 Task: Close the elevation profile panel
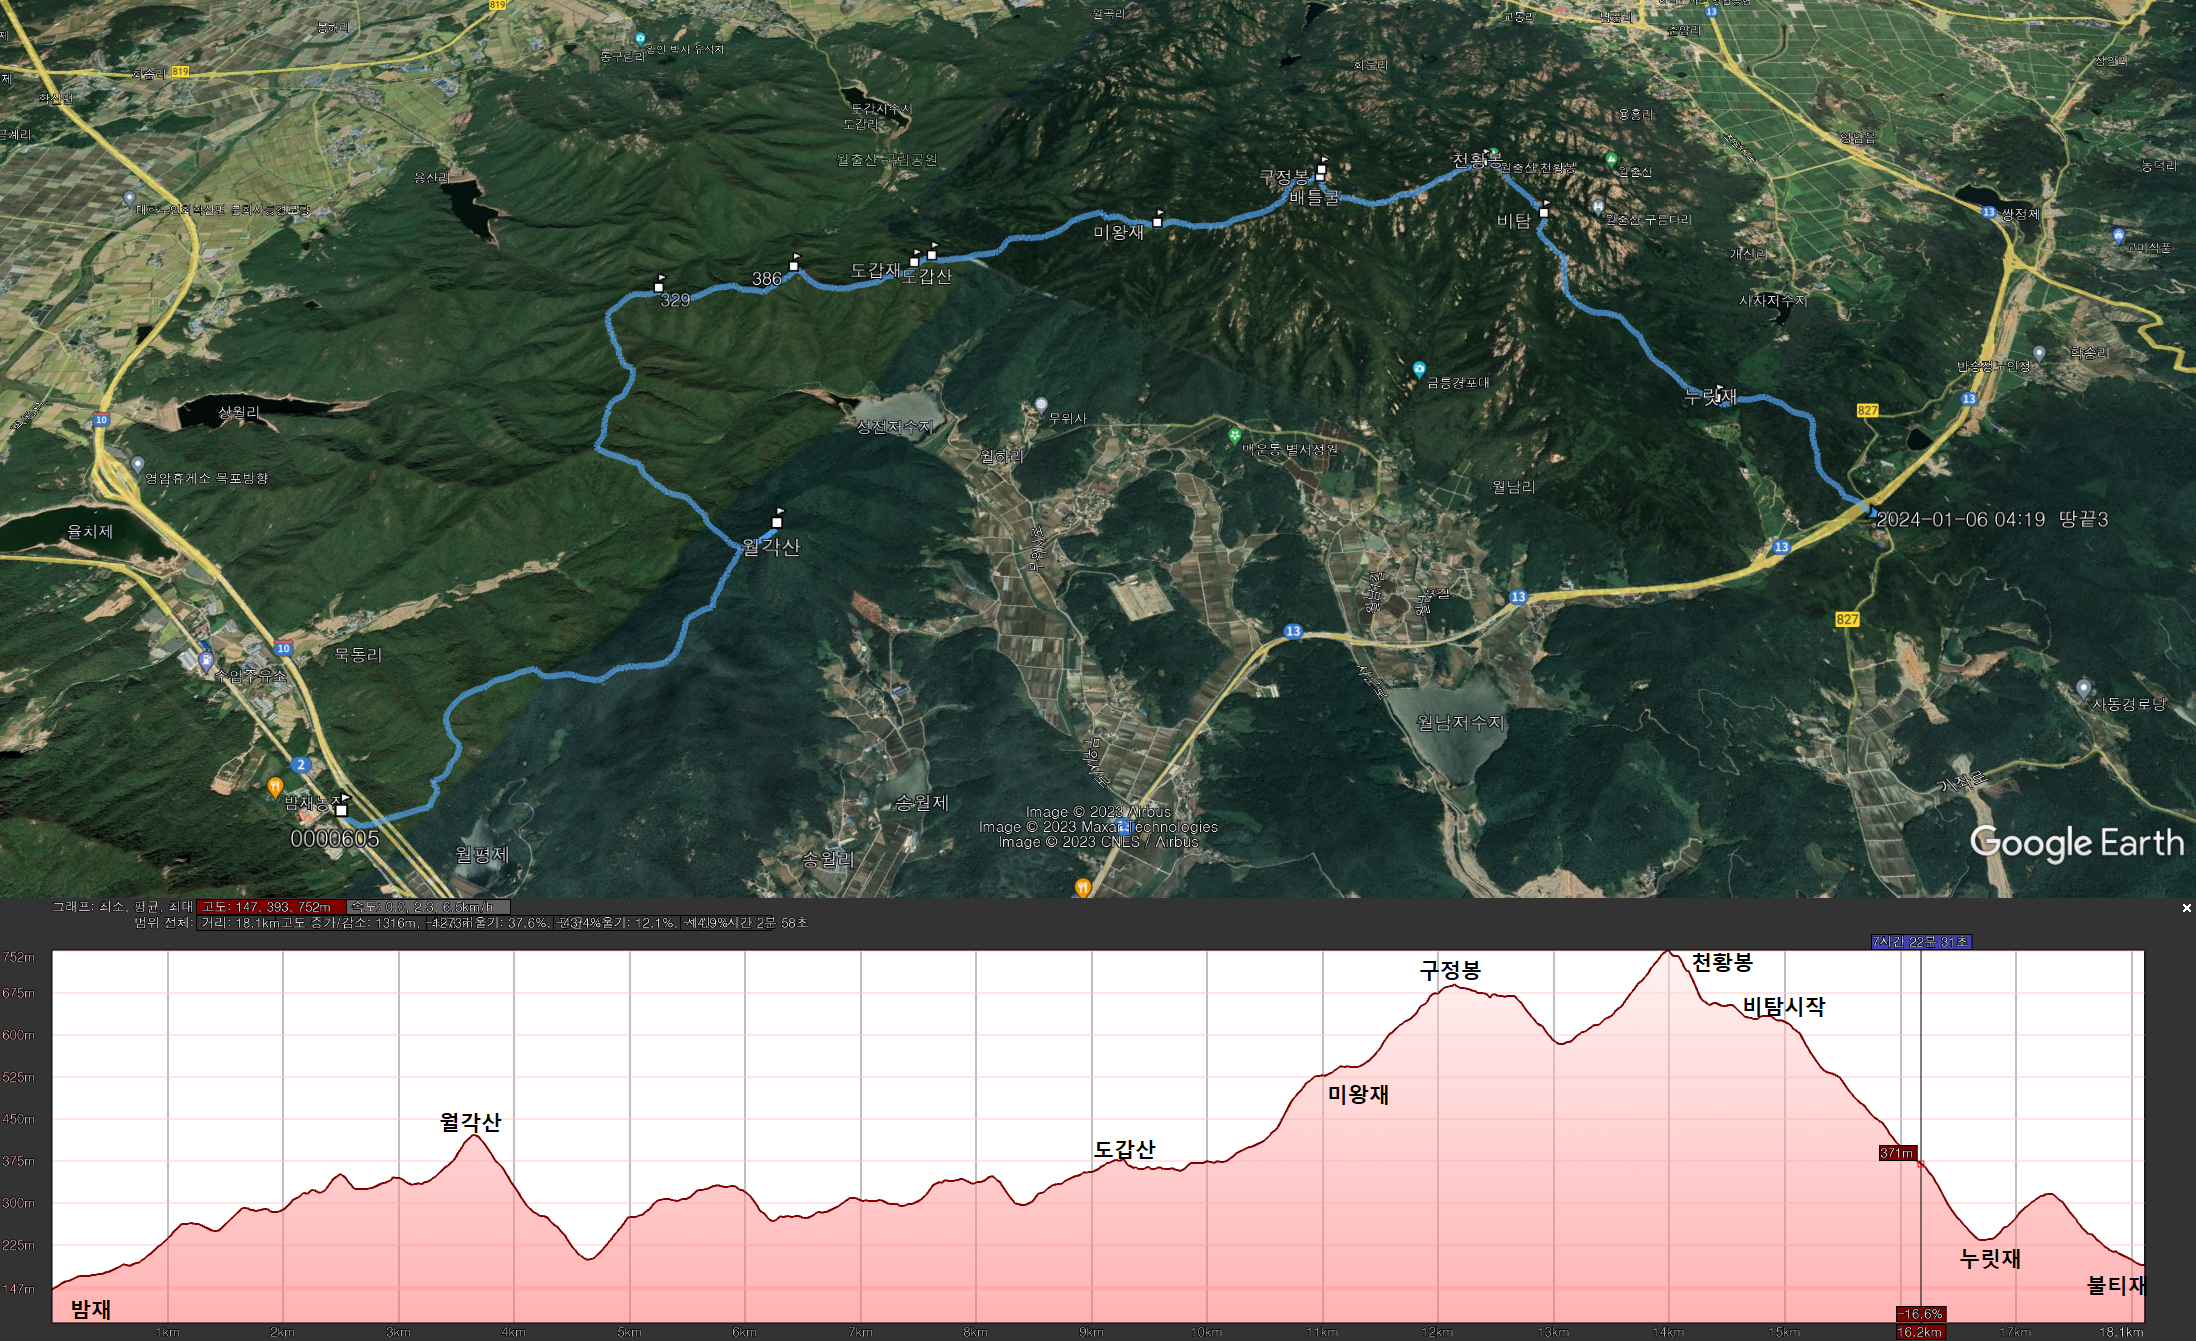[2186, 908]
